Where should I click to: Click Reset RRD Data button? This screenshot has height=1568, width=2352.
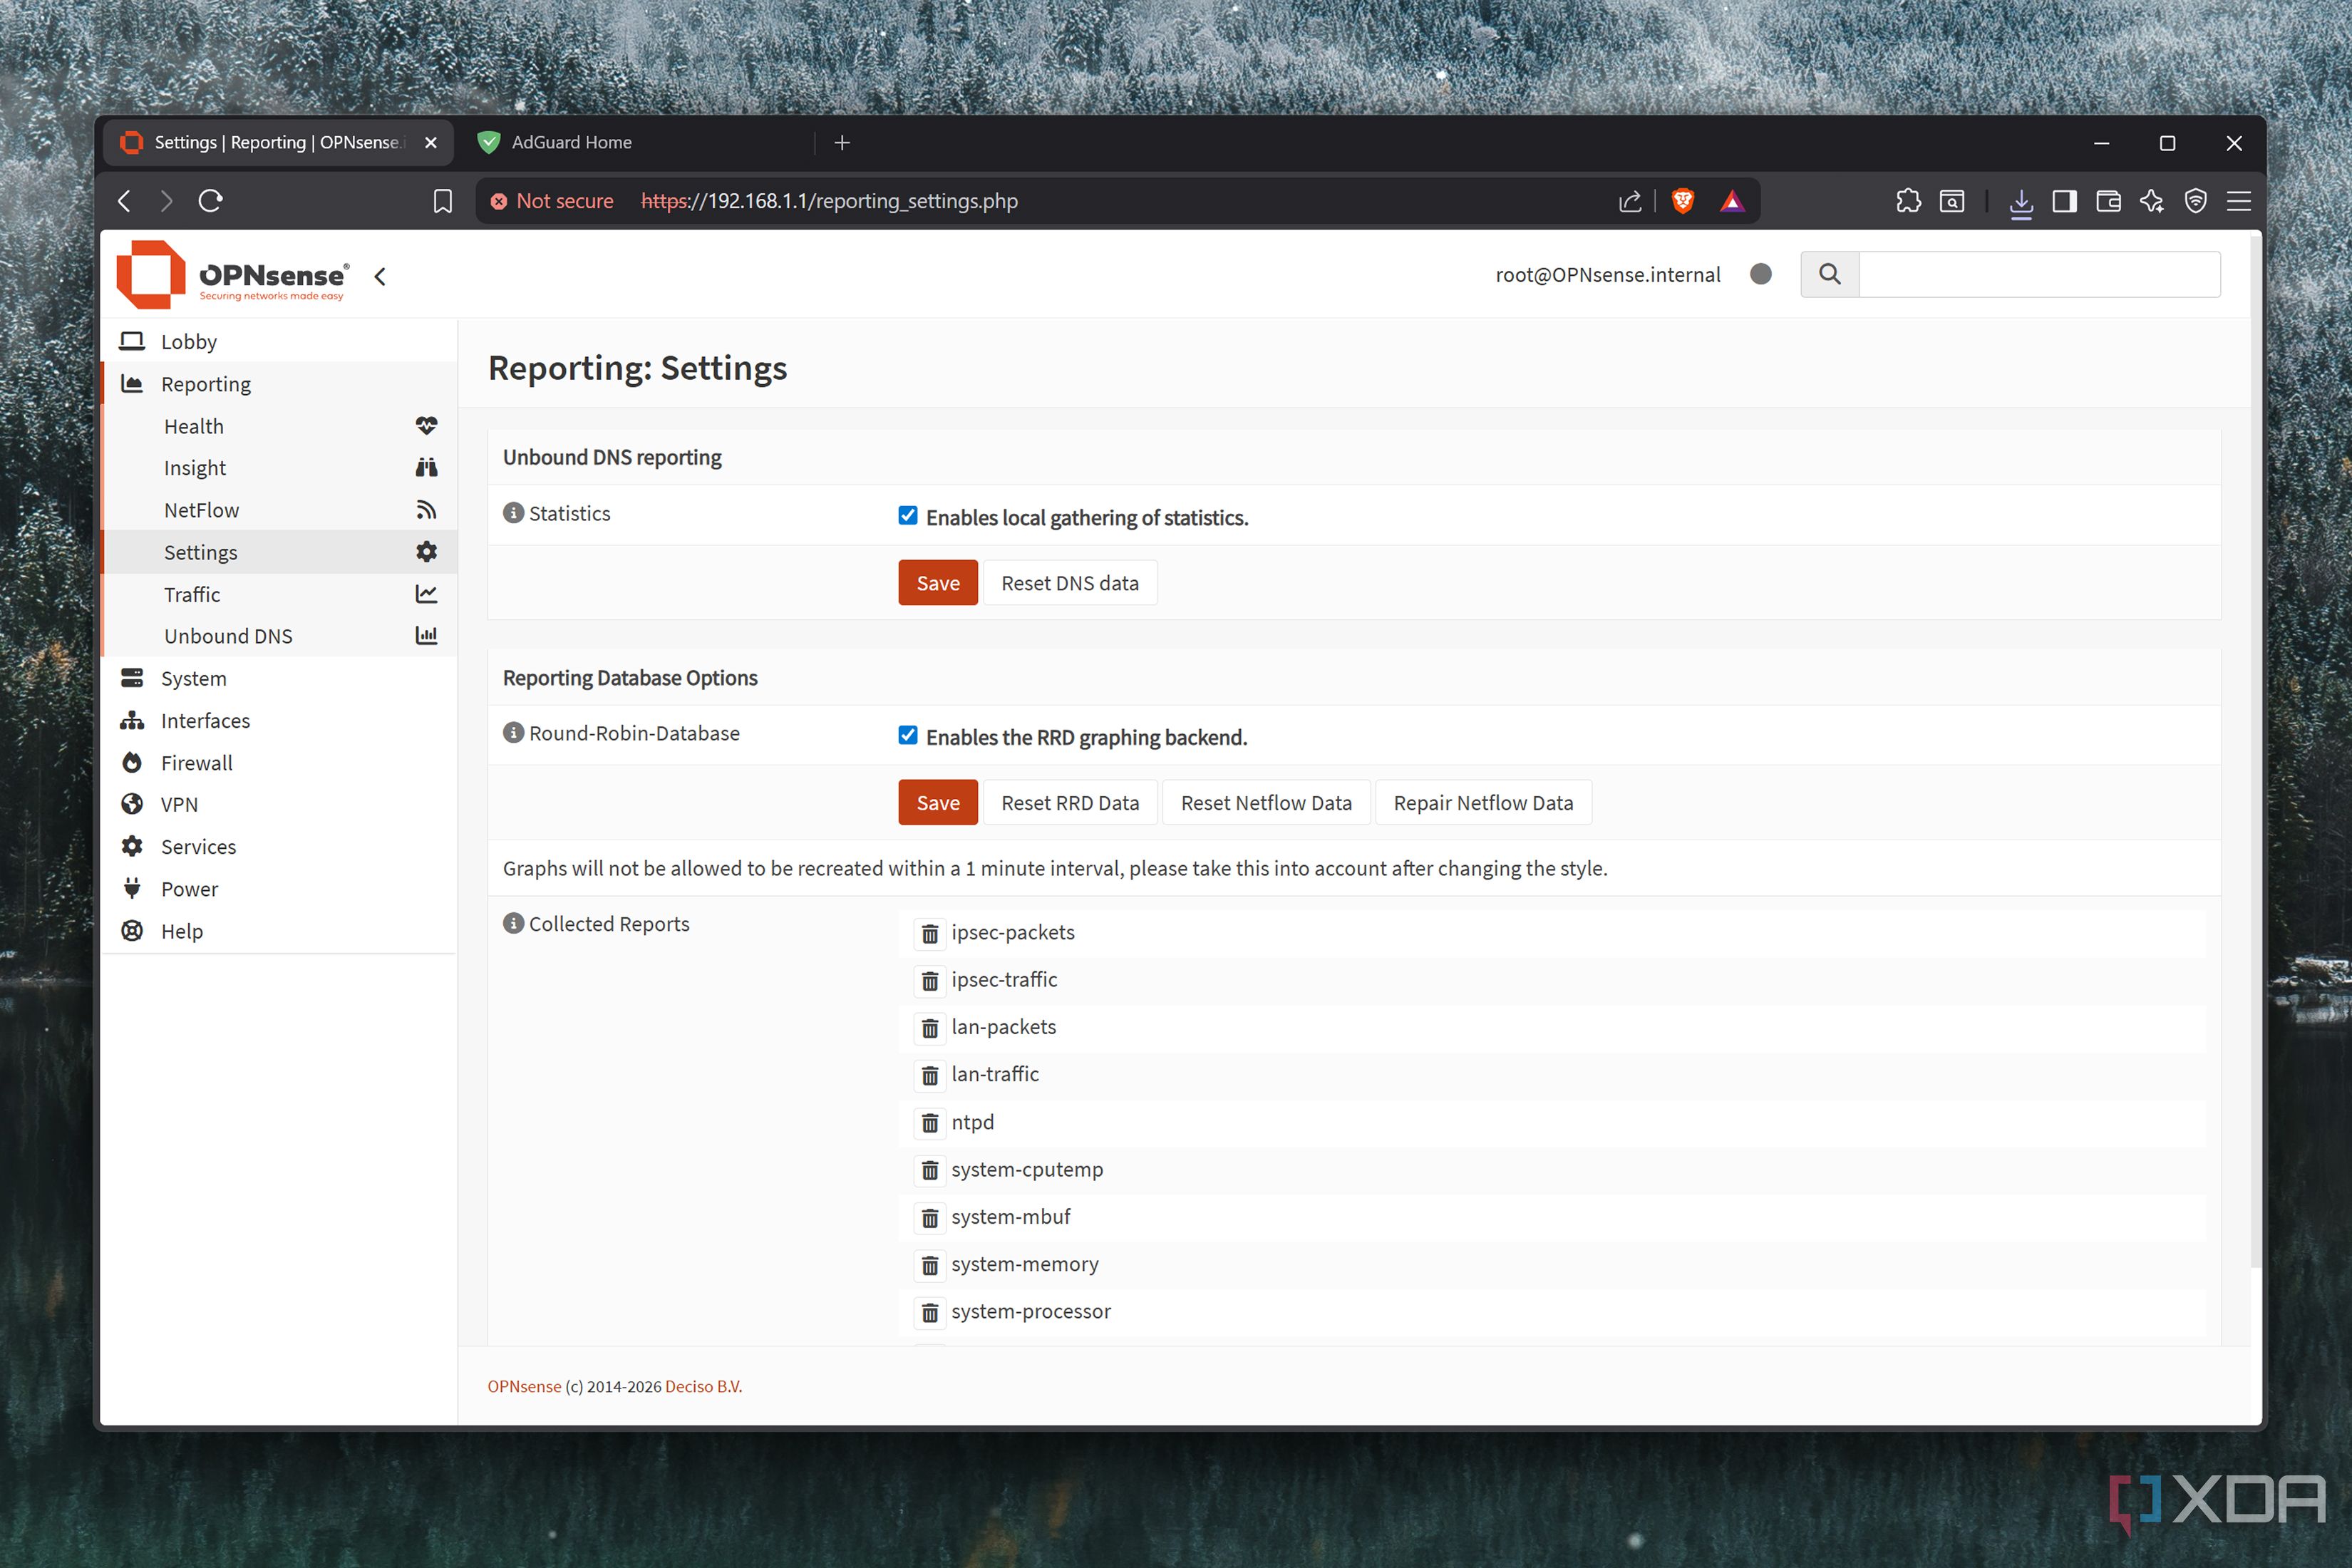pos(1070,803)
